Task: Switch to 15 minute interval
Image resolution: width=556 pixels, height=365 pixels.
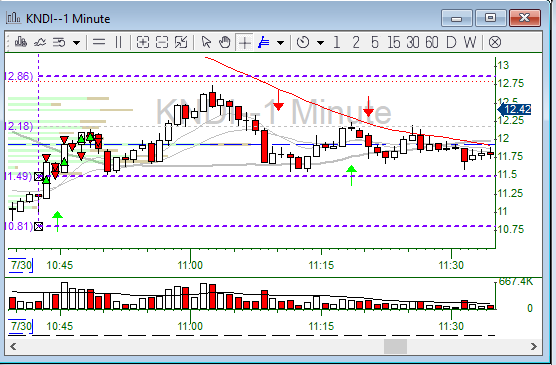Action: [394, 43]
